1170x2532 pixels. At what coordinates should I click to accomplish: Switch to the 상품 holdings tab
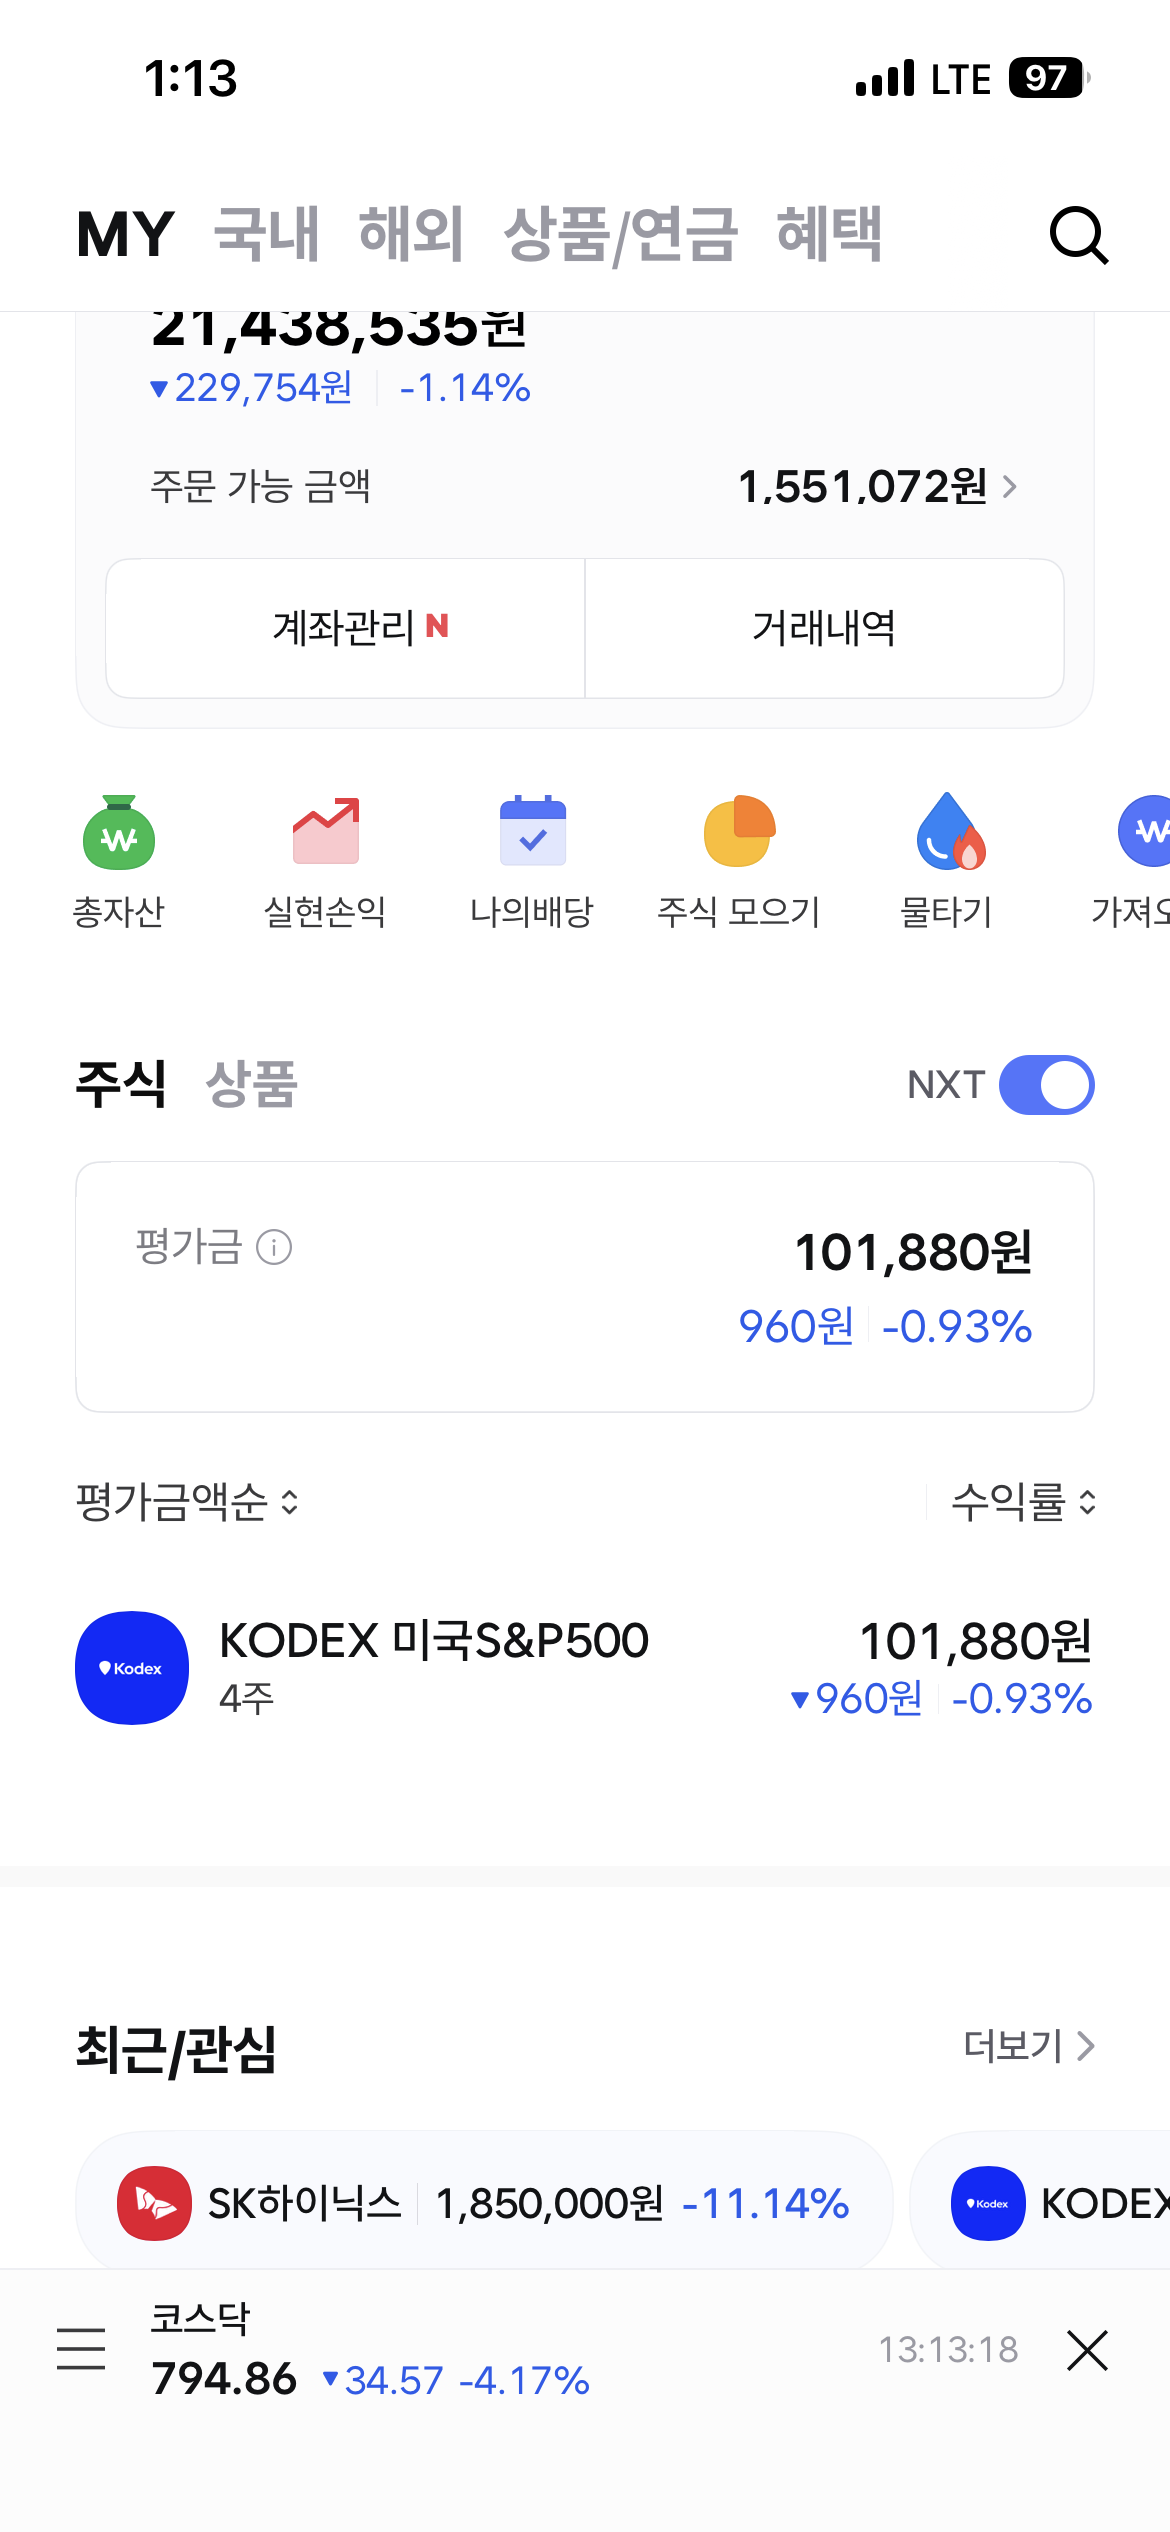coord(251,1084)
